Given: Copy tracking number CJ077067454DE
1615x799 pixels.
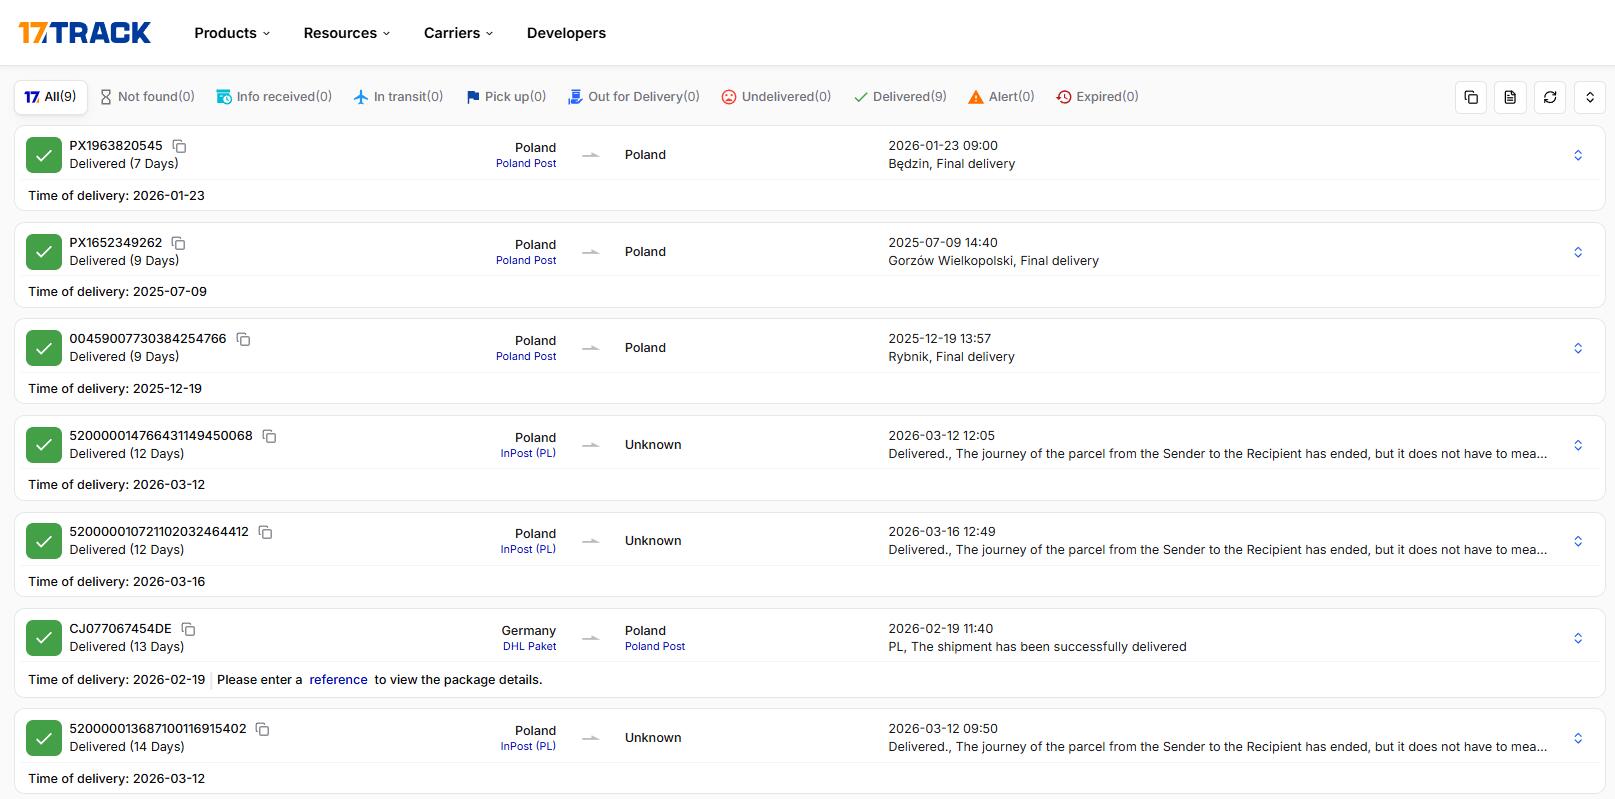Looking at the screenshot, I should tap(188, 629).
